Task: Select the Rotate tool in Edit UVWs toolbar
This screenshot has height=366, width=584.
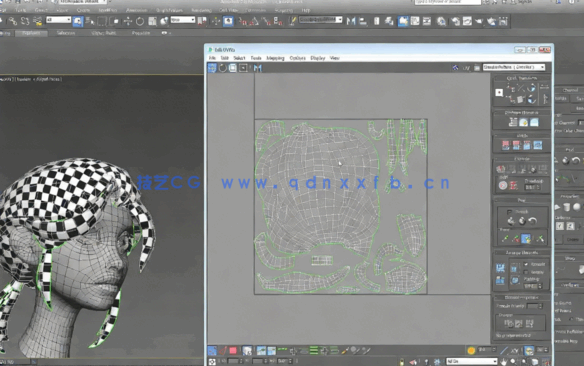Action: tap(222, 68)
